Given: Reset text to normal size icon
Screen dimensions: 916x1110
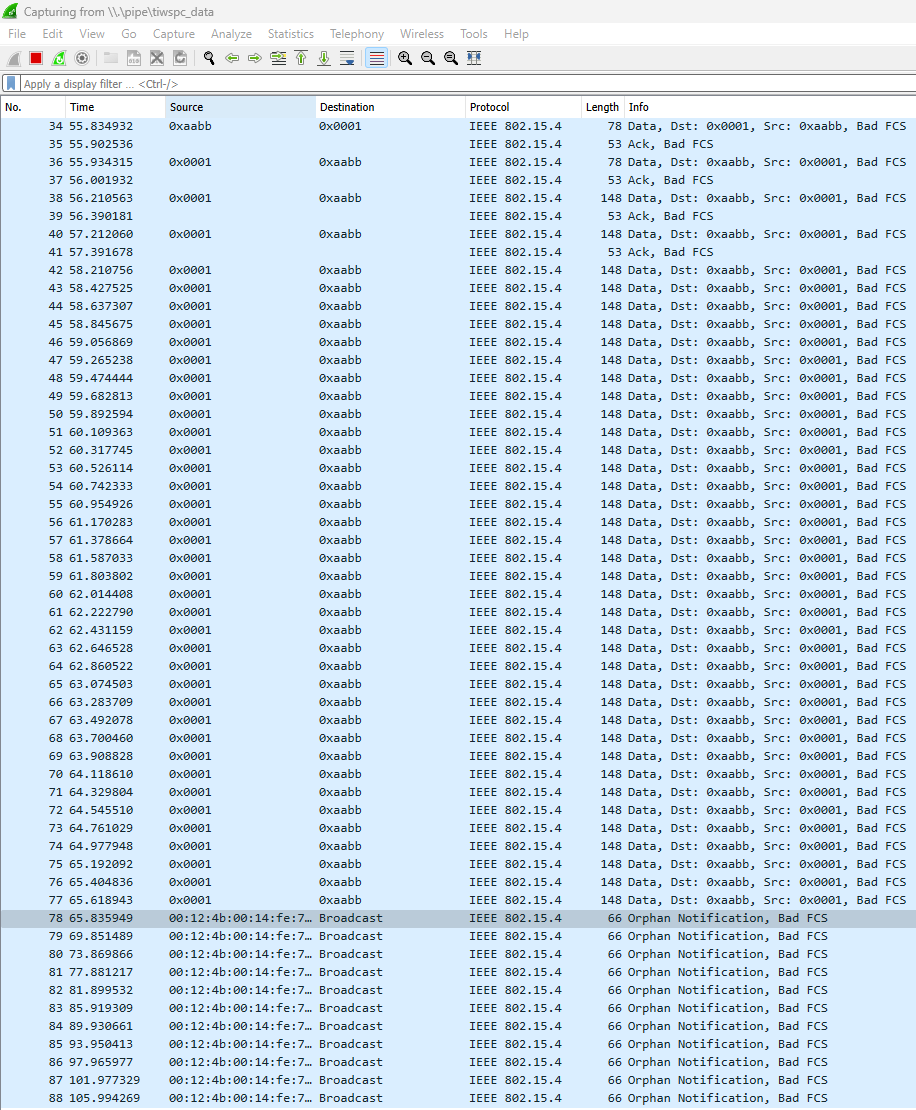Looking at the screenshot, I should click(451, 58).
